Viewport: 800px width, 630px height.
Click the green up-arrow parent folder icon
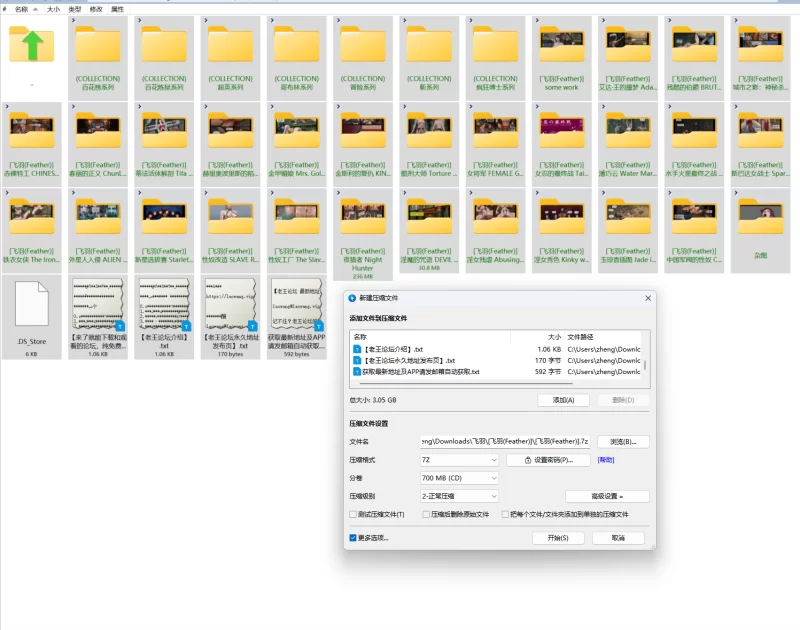click(x=32, y=46)
